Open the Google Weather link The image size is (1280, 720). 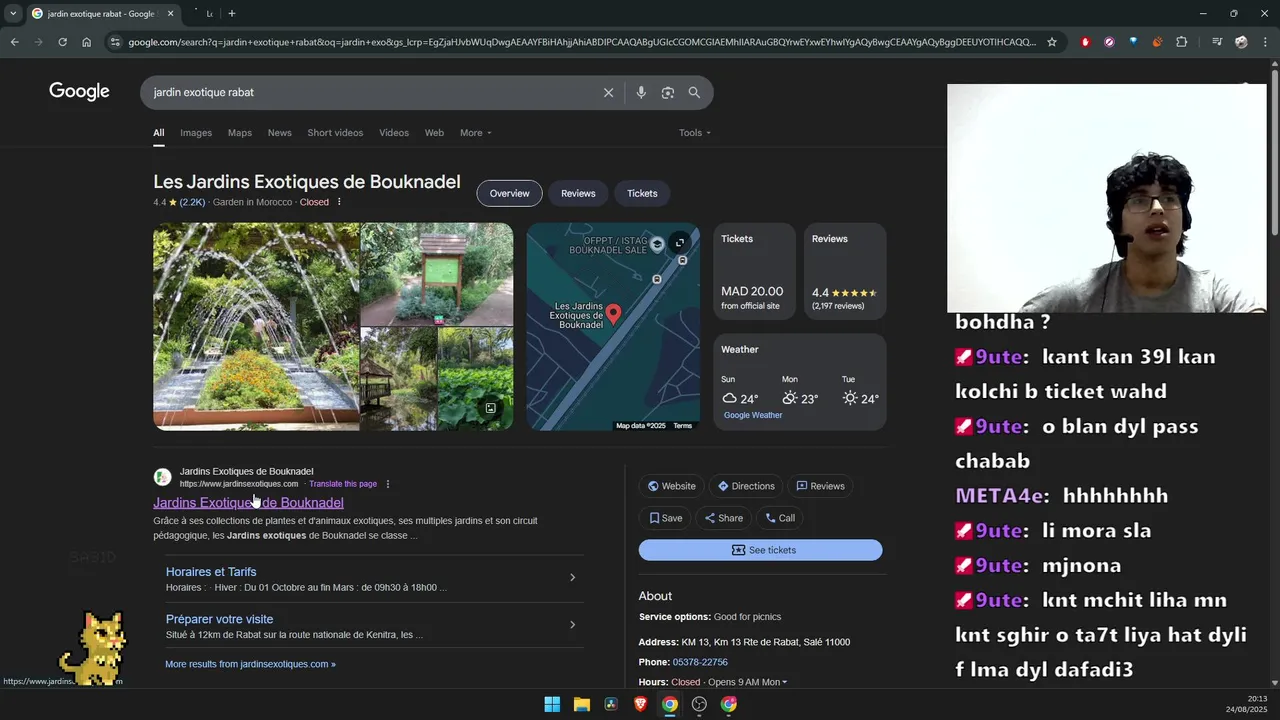753,415
